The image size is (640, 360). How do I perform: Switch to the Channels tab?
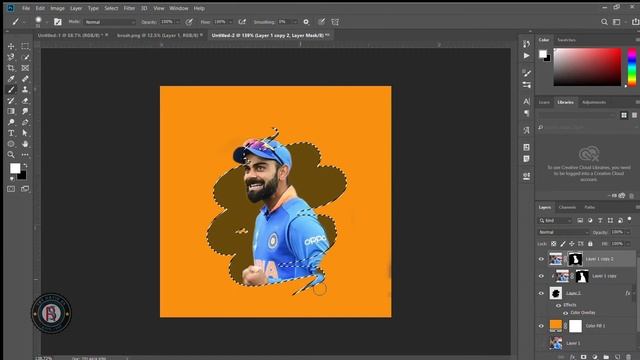click(x=567, y=207)
